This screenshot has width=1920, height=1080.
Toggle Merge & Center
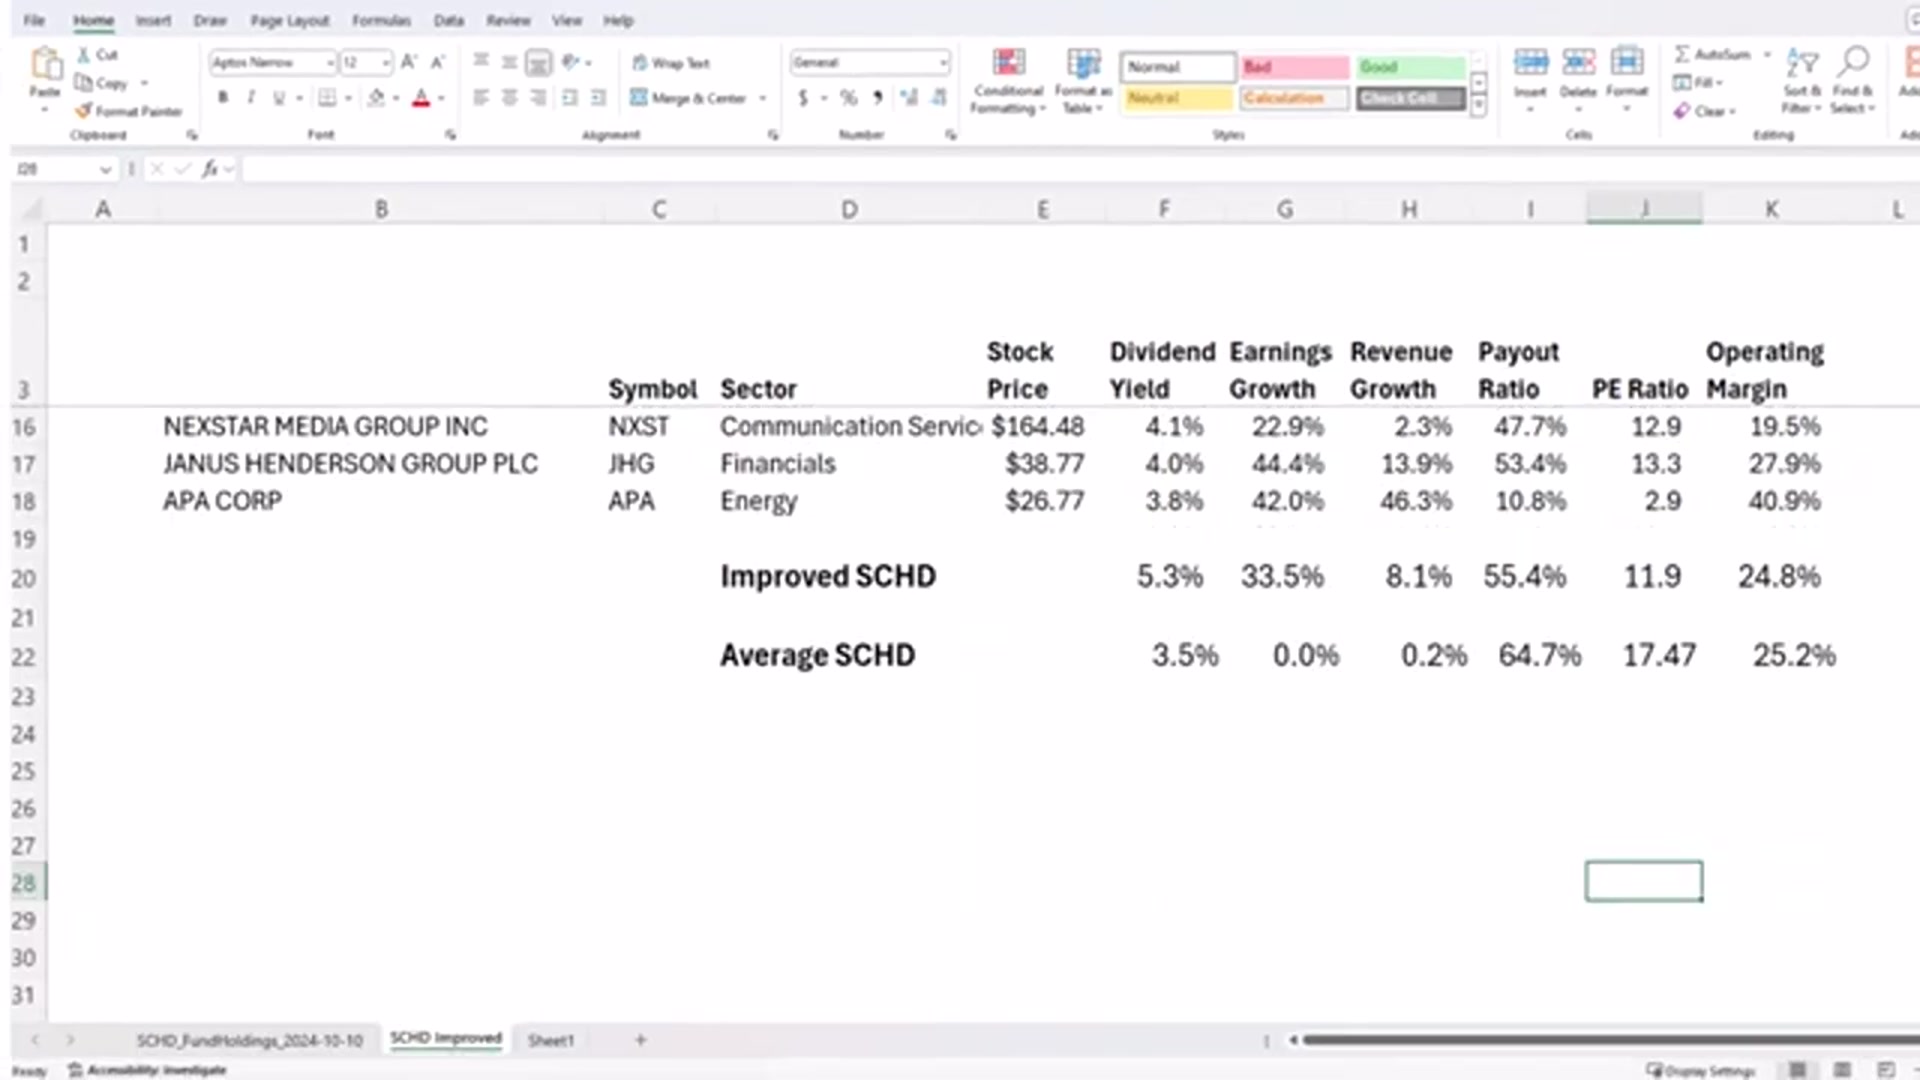point(688,98)
